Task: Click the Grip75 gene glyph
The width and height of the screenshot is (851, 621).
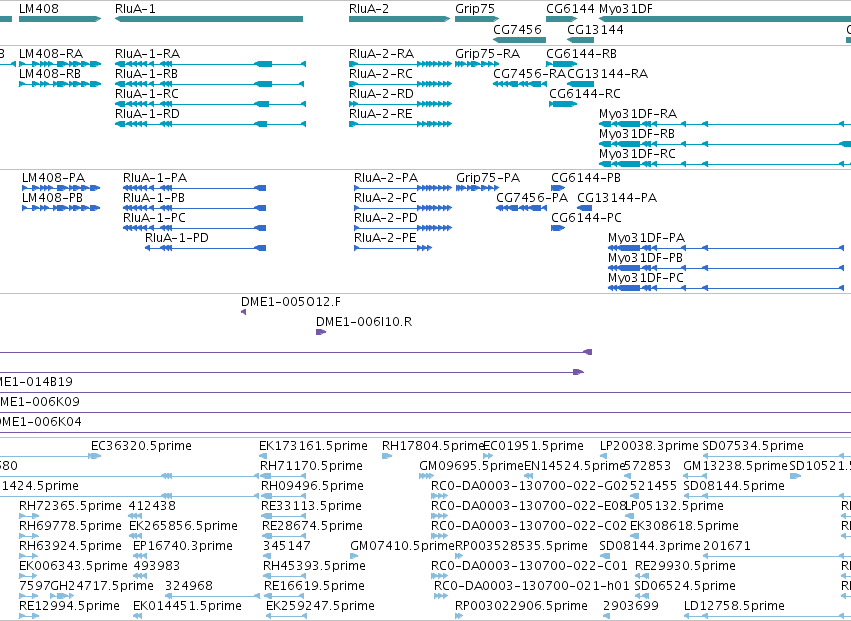Action: tap(477, 19)
